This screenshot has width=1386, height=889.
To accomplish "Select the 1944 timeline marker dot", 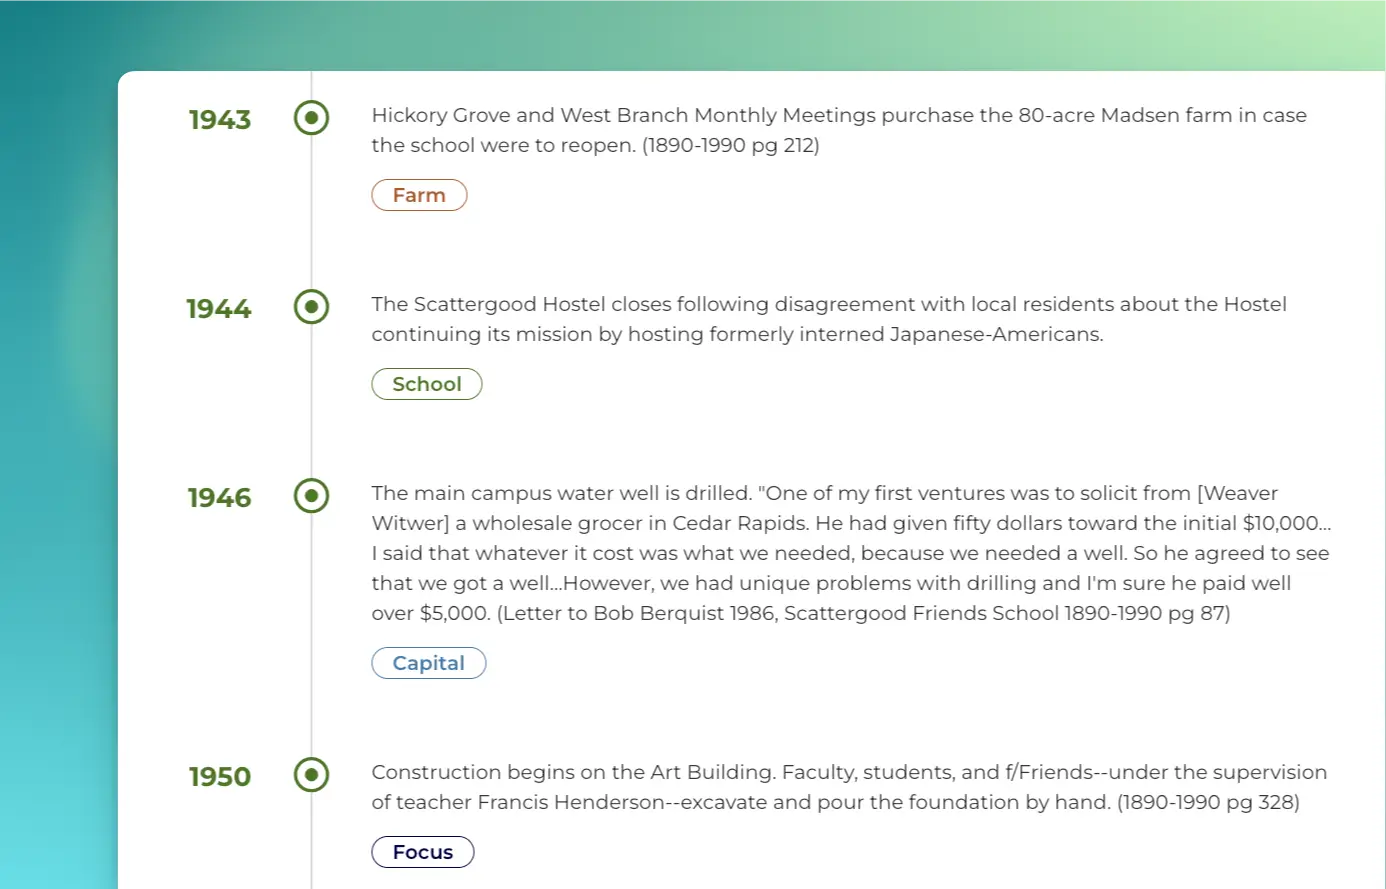I will click(x=311, y=307).
